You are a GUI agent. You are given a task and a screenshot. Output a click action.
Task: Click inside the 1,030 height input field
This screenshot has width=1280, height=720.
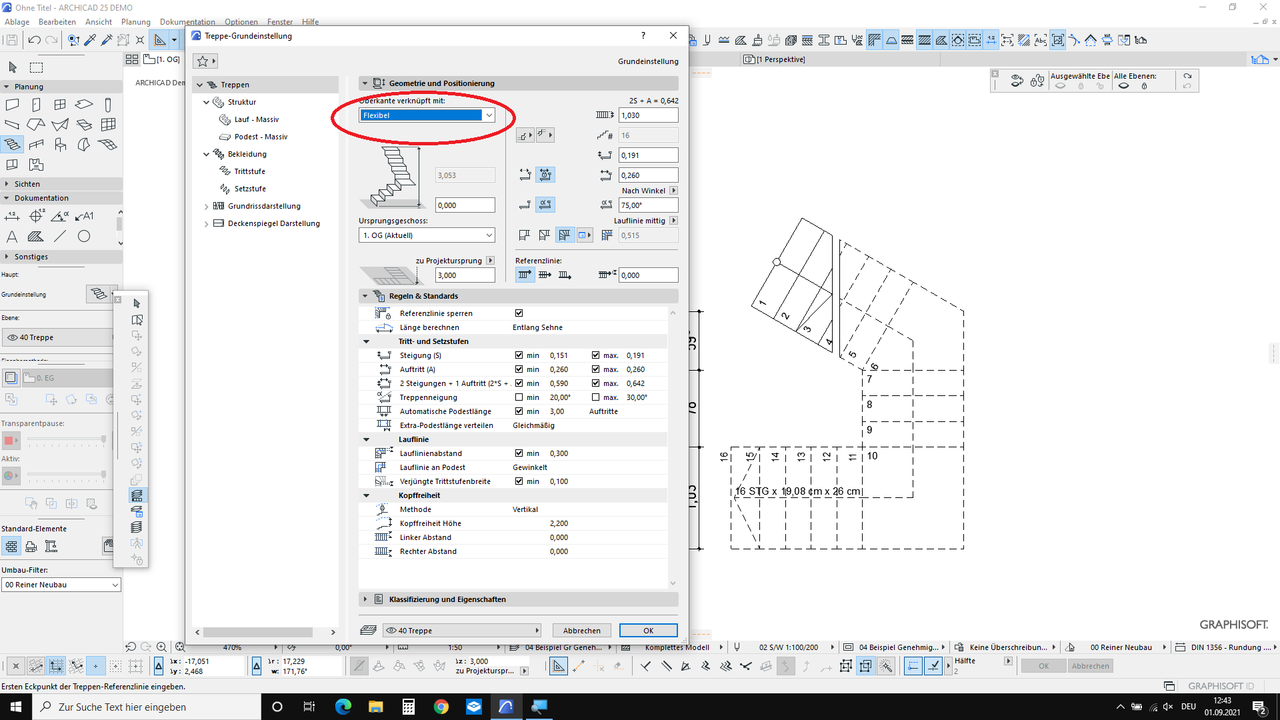pyautogui.click(x=646, y=114)
